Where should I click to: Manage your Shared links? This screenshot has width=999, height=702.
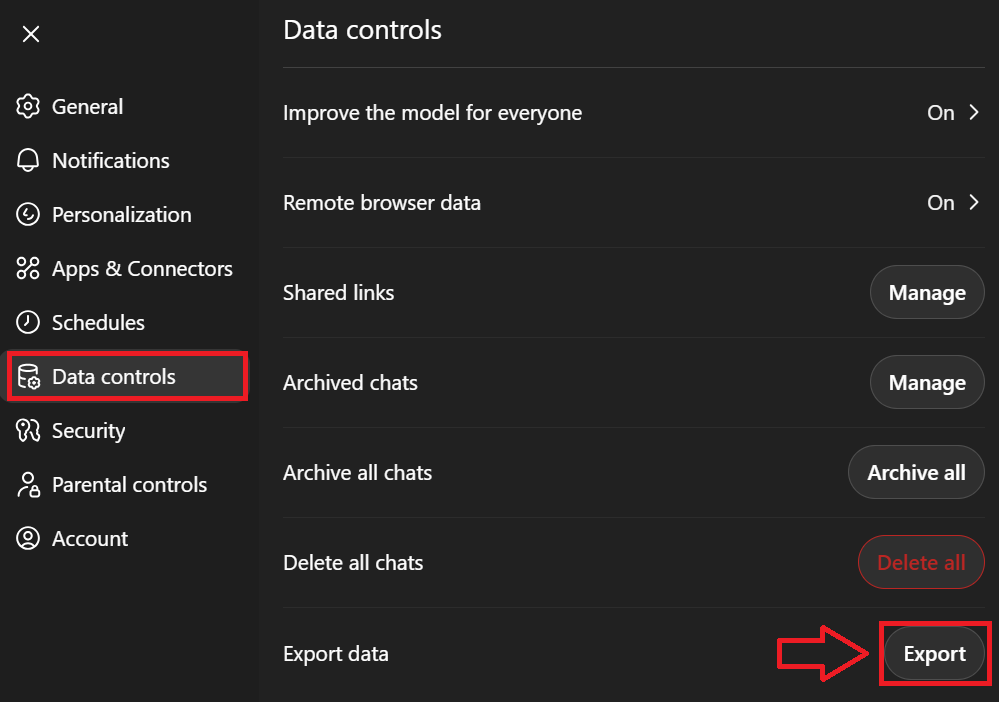[926, 292]
